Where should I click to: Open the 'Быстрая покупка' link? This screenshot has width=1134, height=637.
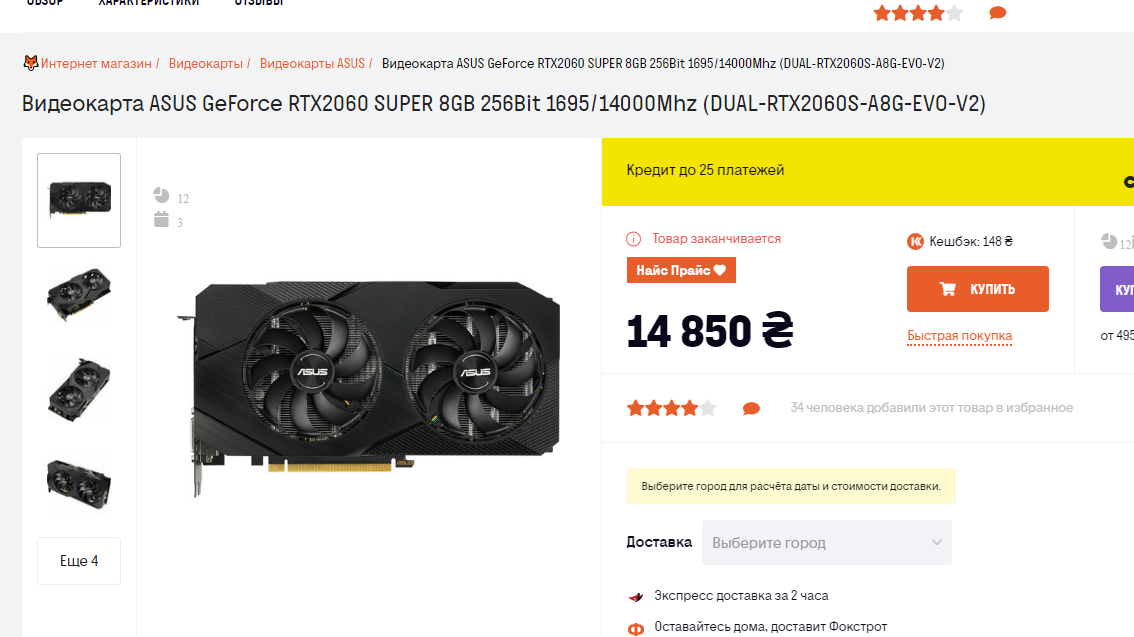pos(960,335)
